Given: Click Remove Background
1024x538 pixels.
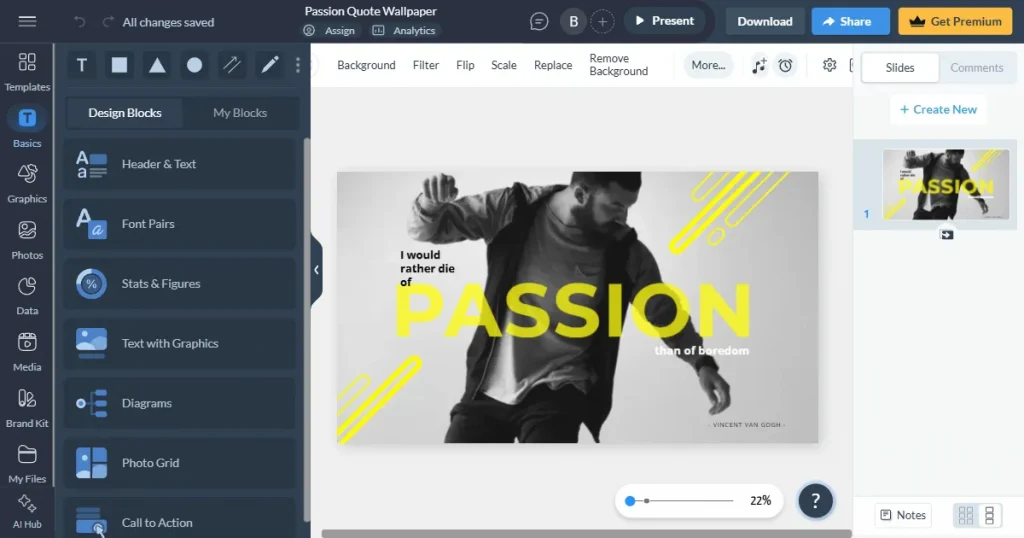Looking at the screenshot, I should (x=618, y=65).
